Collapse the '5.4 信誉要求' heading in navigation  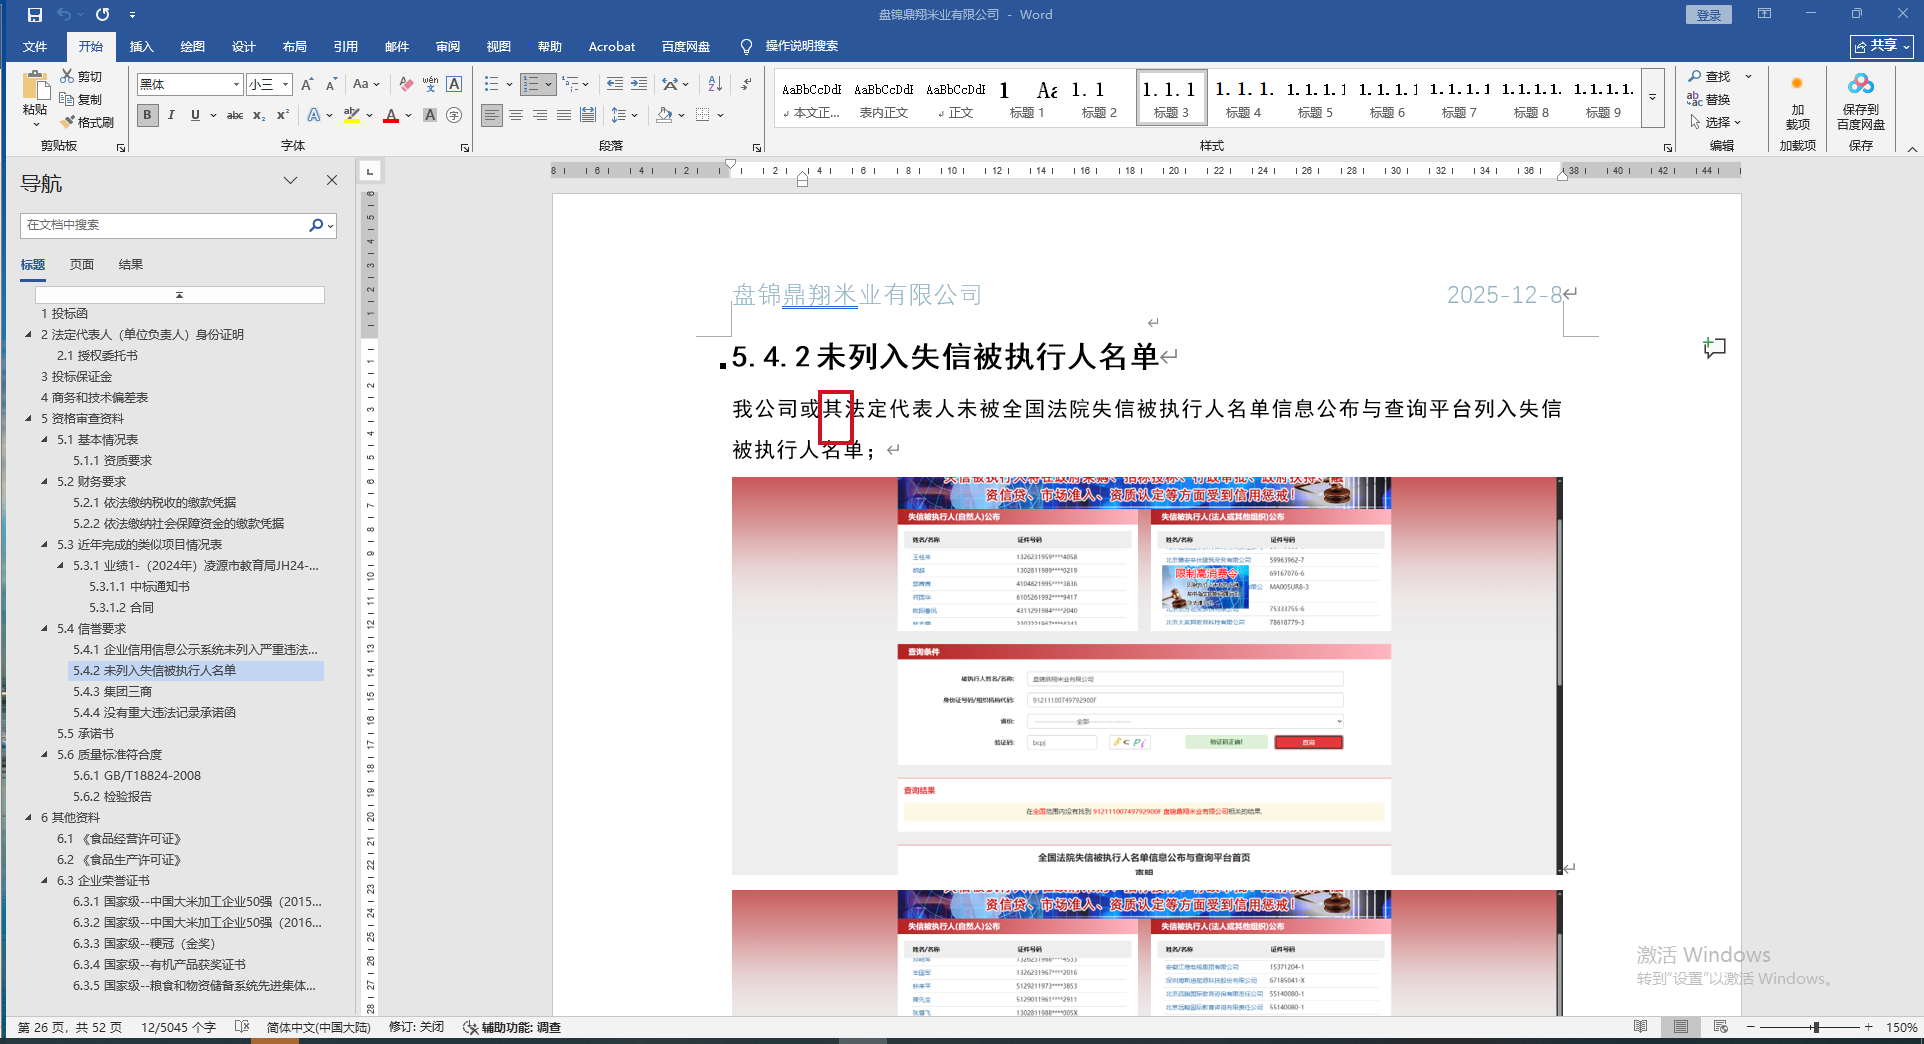[44, 629]
